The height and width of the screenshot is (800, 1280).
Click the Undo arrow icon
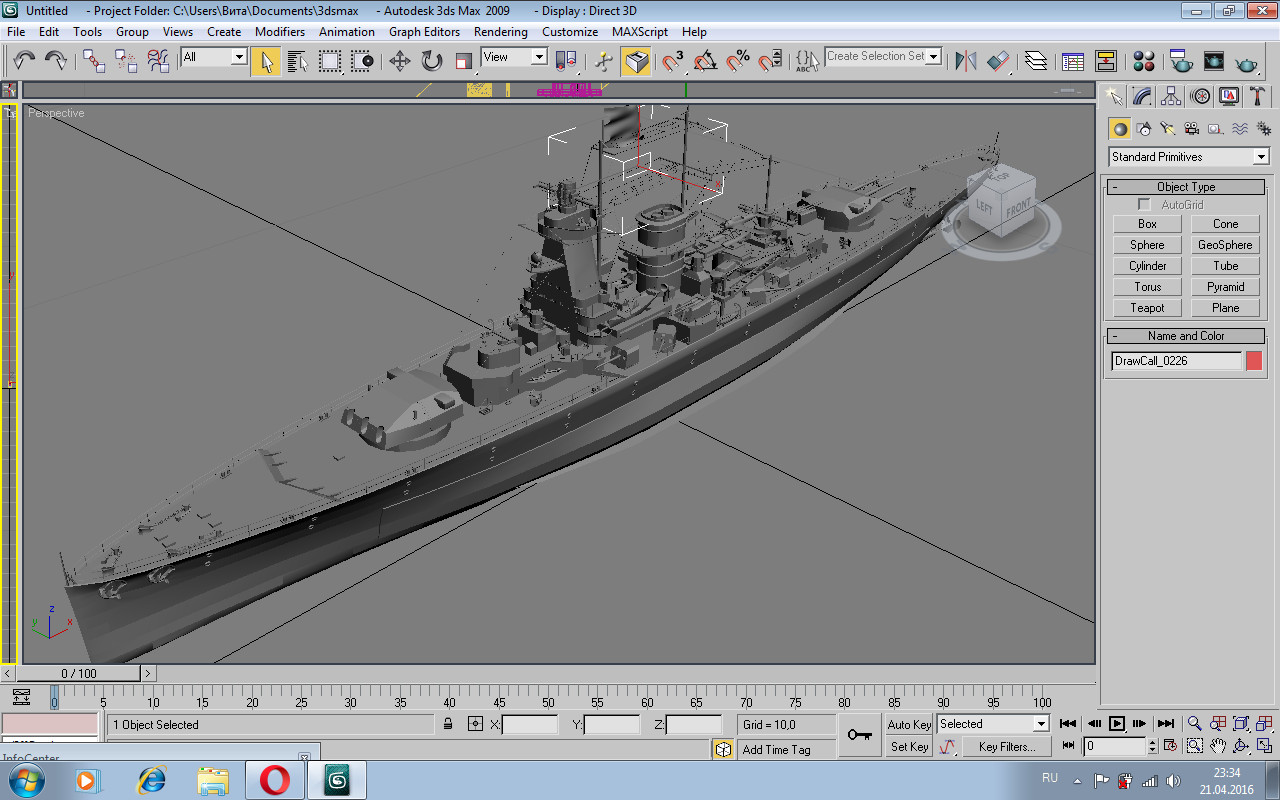coord(24,61)
